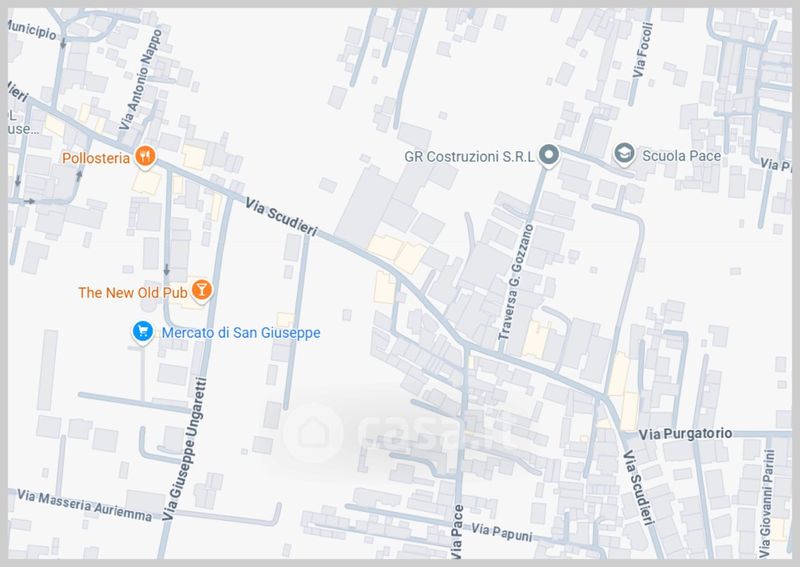Viewport: 800px width, 567px height.
Task: Click the Via Masseria Auriemma street label
Action: [x=85, y=505]
